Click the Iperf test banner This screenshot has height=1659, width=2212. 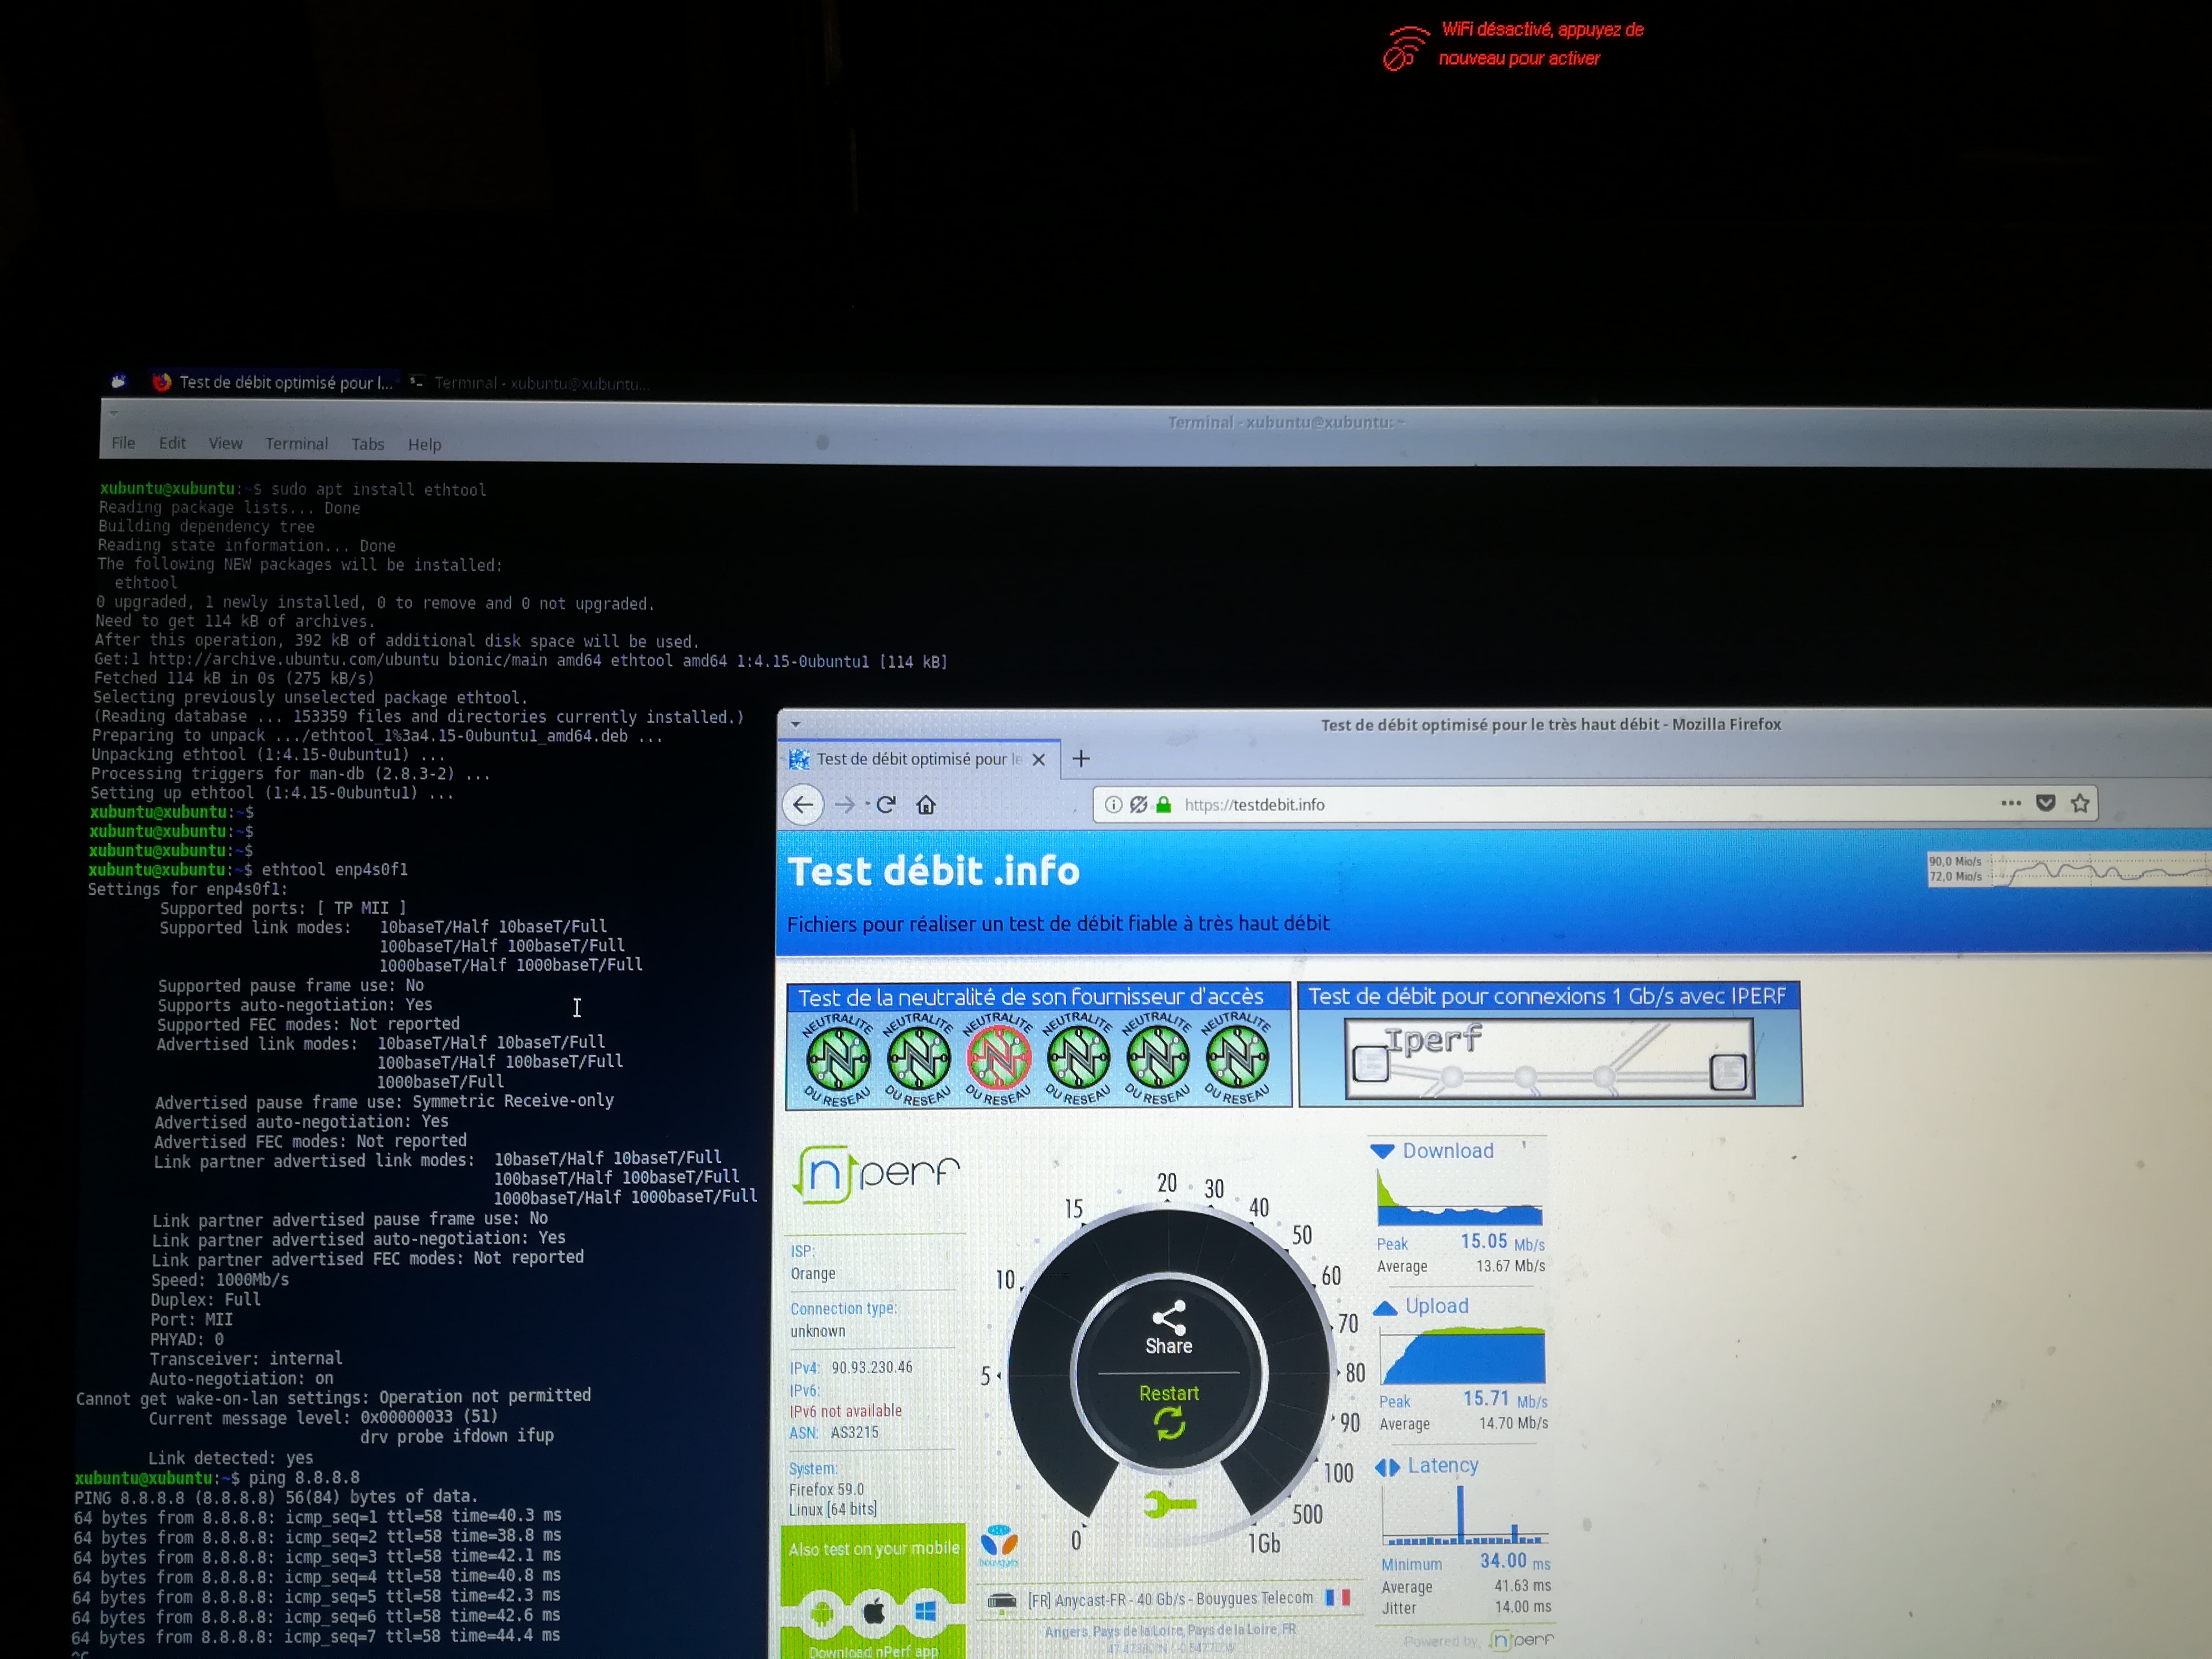1549,1058
